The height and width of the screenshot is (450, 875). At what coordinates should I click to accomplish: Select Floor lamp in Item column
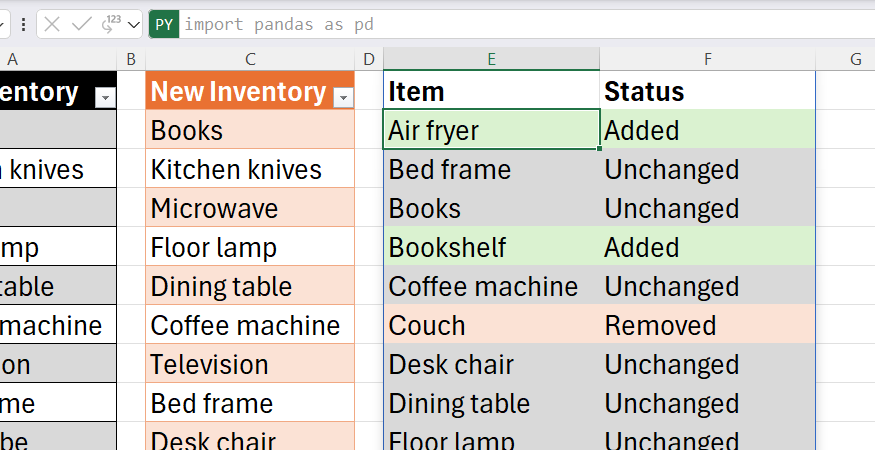pos(492,437)
